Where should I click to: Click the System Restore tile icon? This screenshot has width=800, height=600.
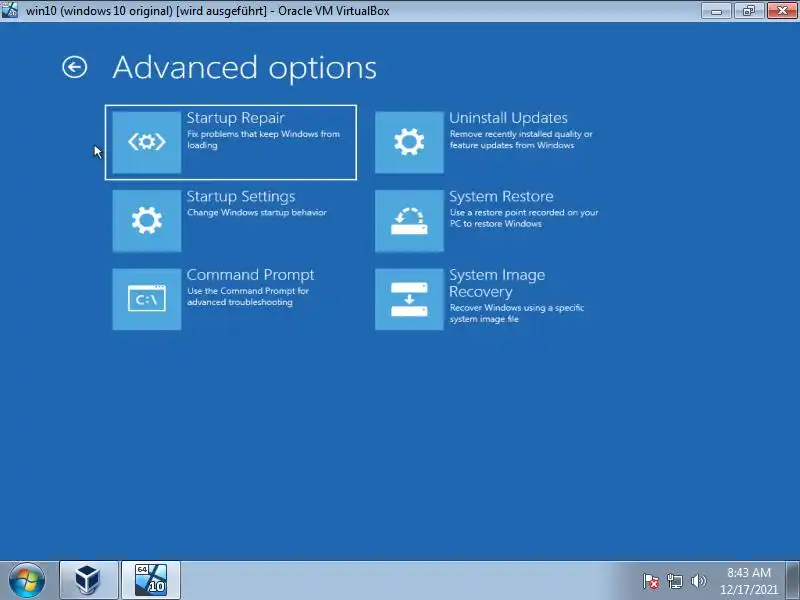(x=409, y=221)
